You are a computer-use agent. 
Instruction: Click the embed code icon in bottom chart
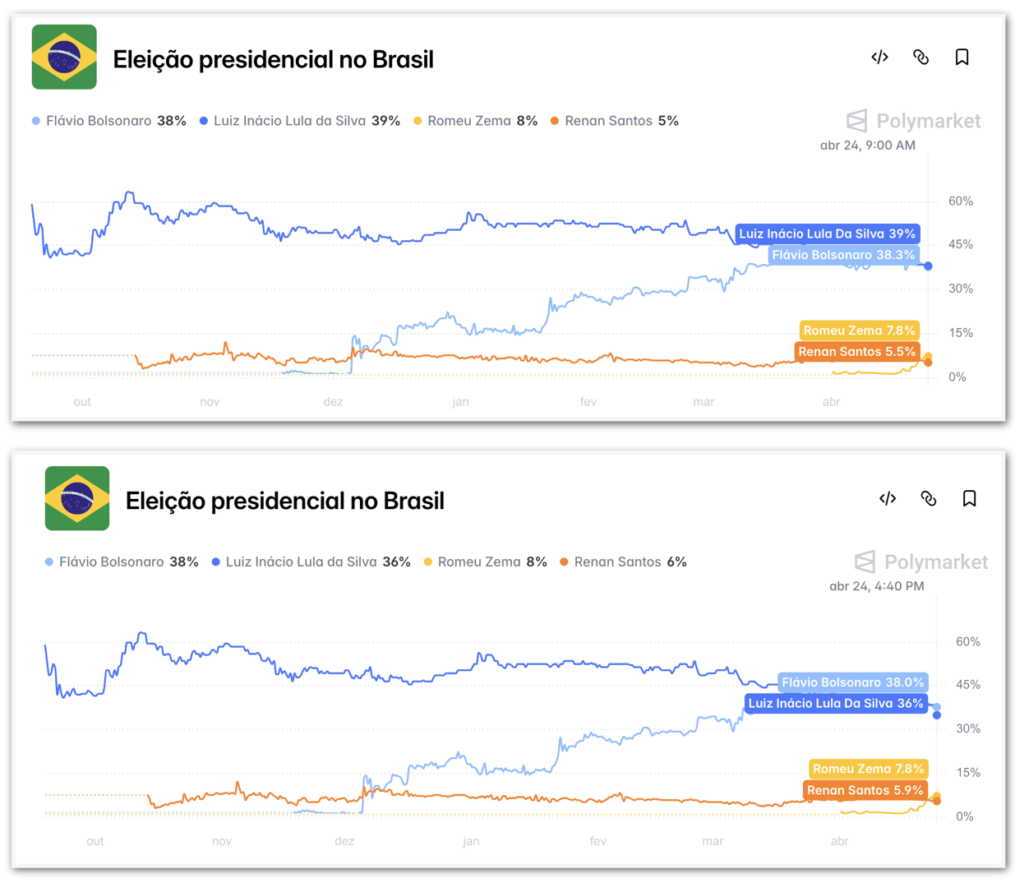887,498
